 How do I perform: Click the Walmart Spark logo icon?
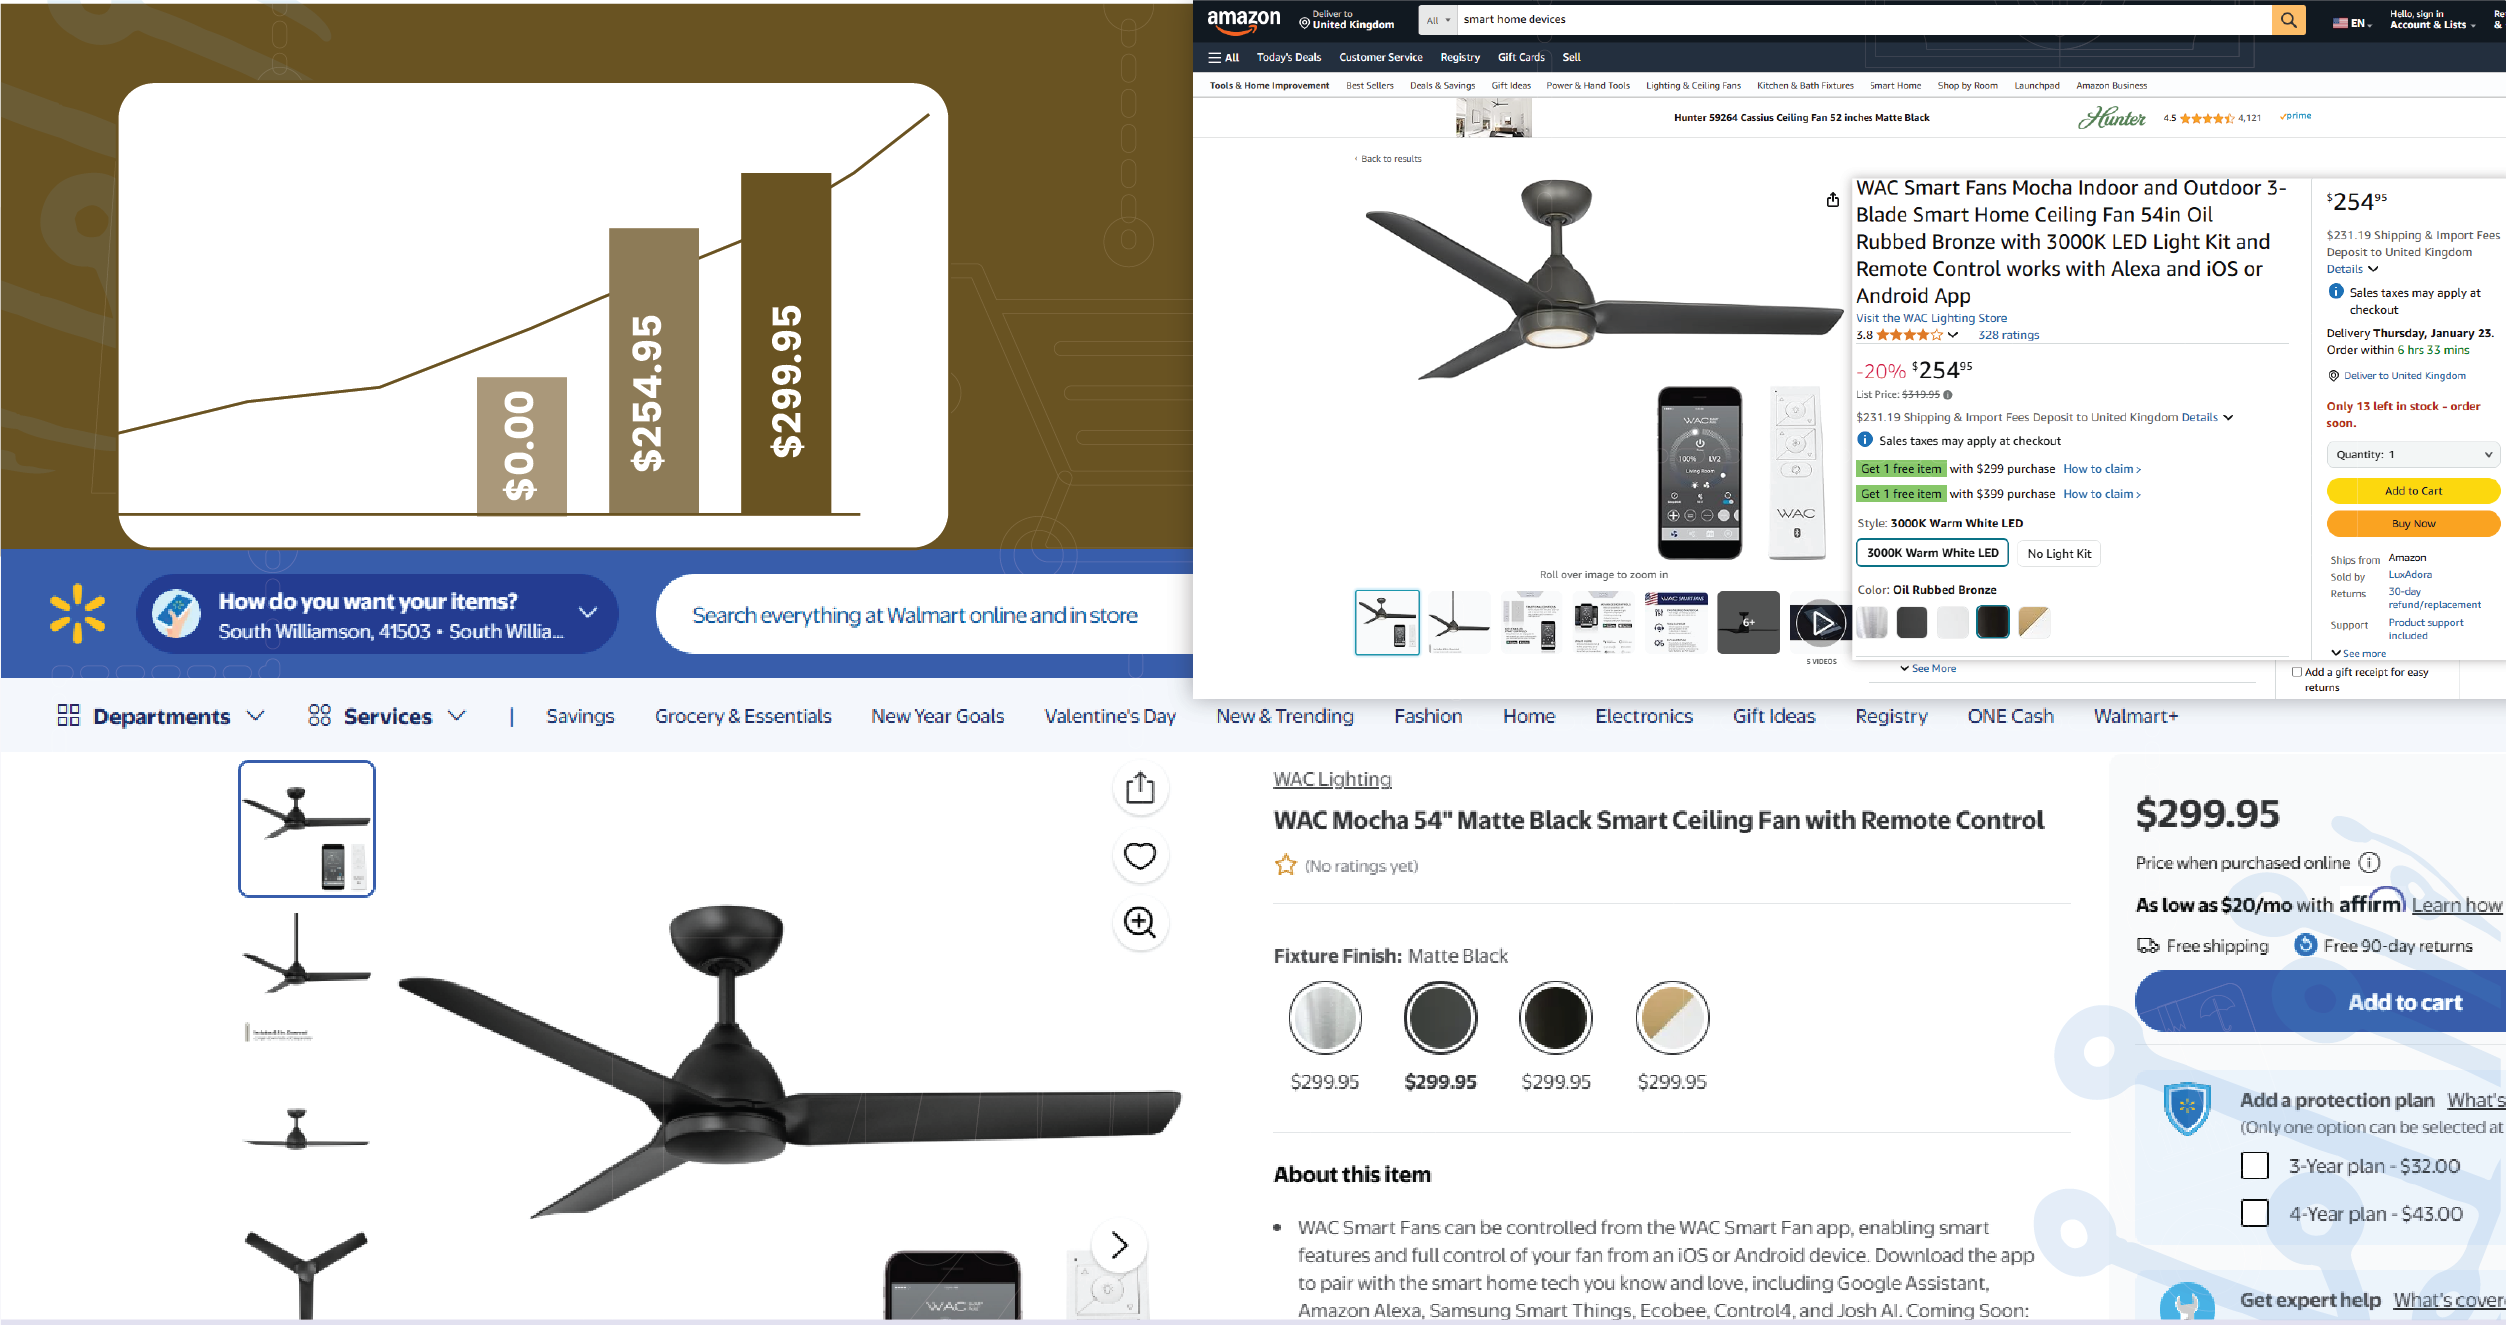click(x=75, y=615)
